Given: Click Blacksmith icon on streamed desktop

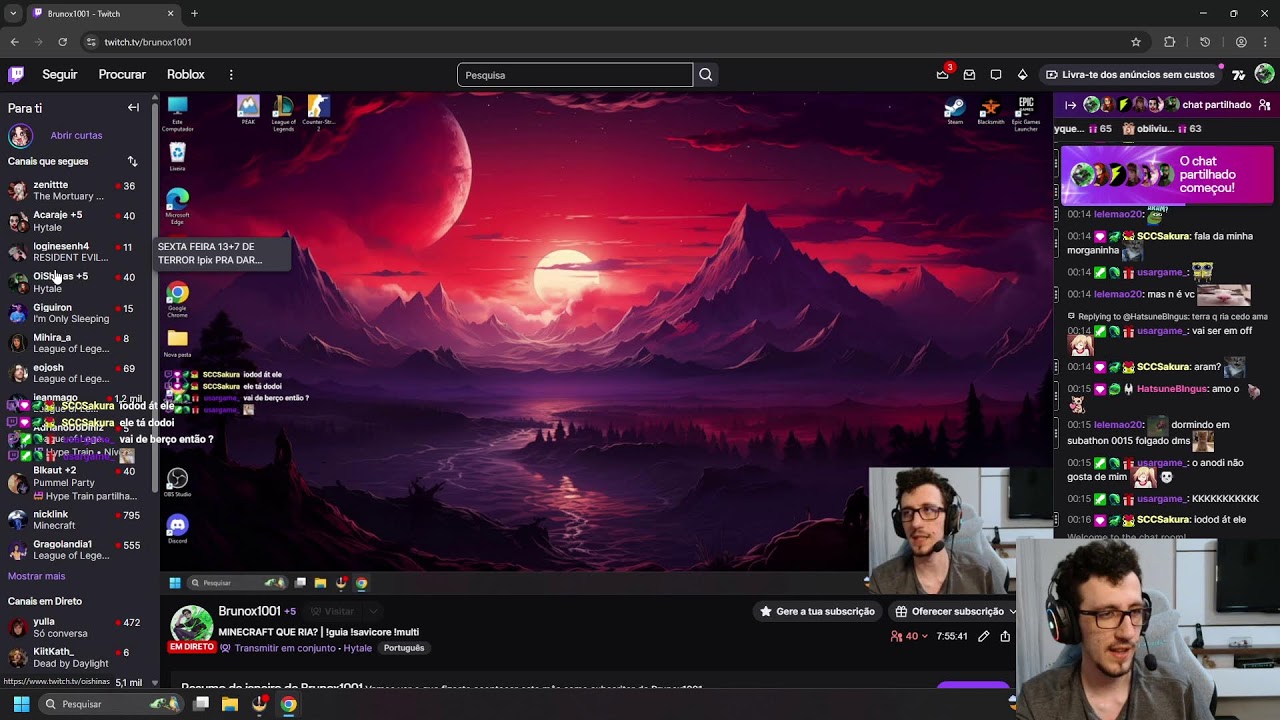Looking at the screenshot, I should (990, 111).
